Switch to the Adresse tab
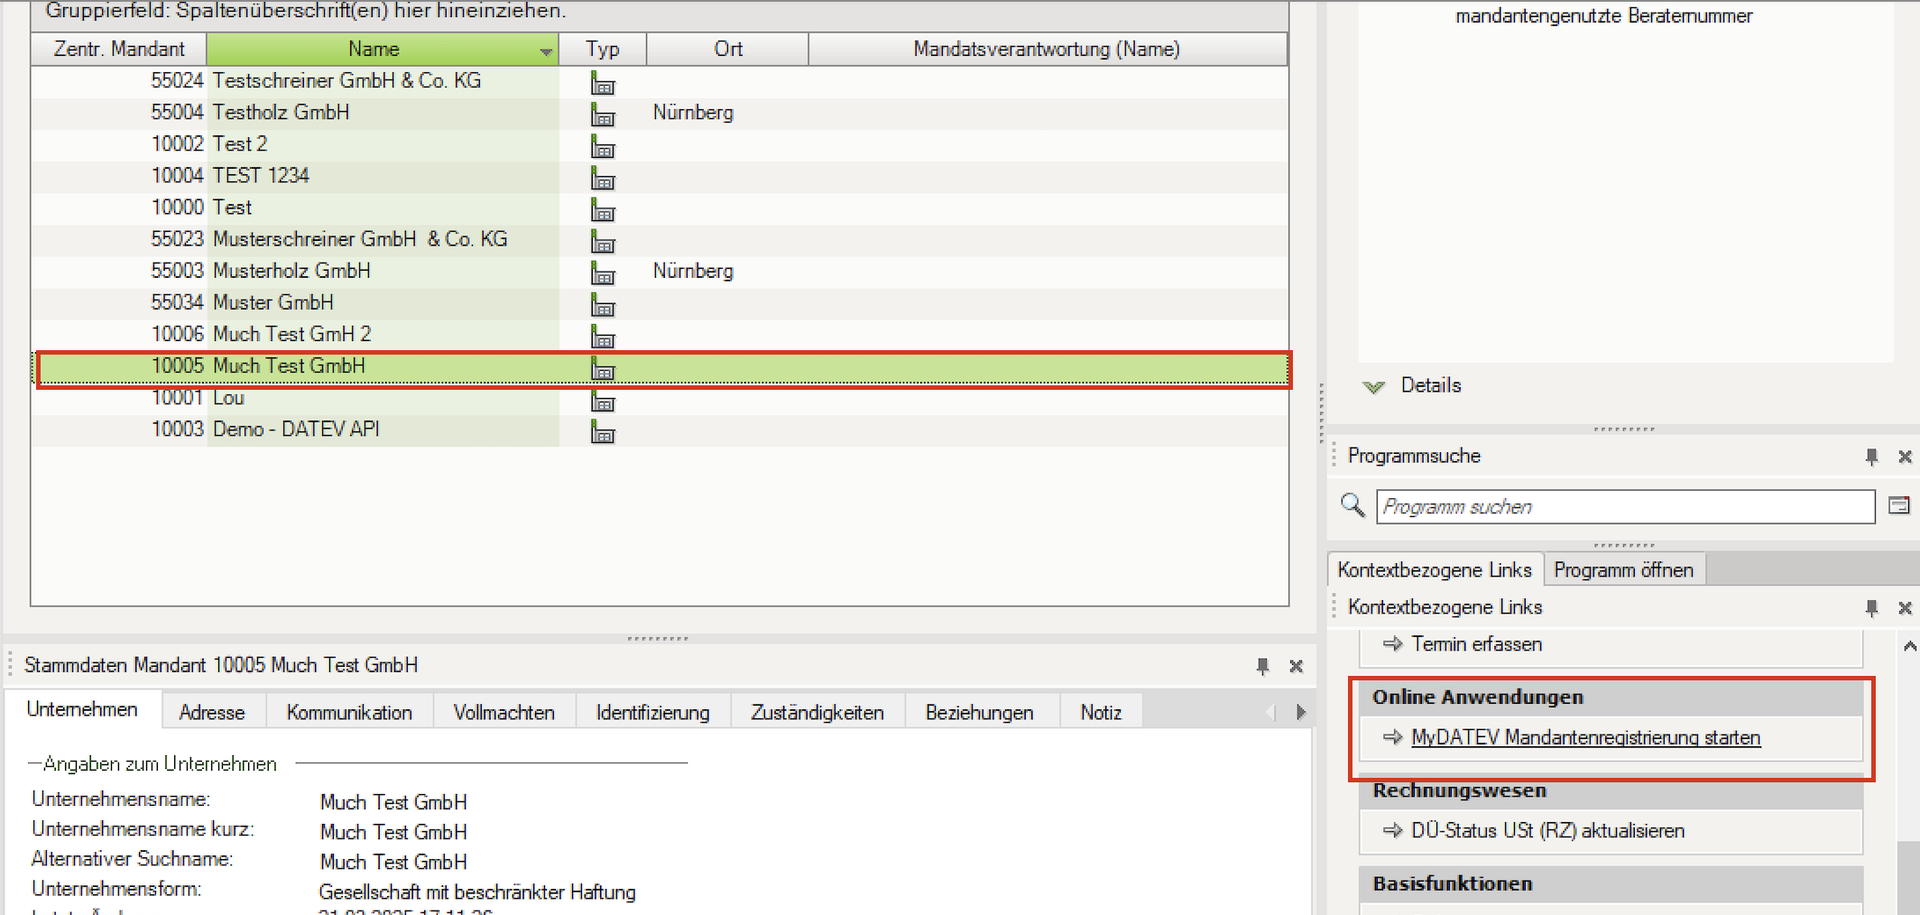1920x915 pixels. [x=212, y=712]
